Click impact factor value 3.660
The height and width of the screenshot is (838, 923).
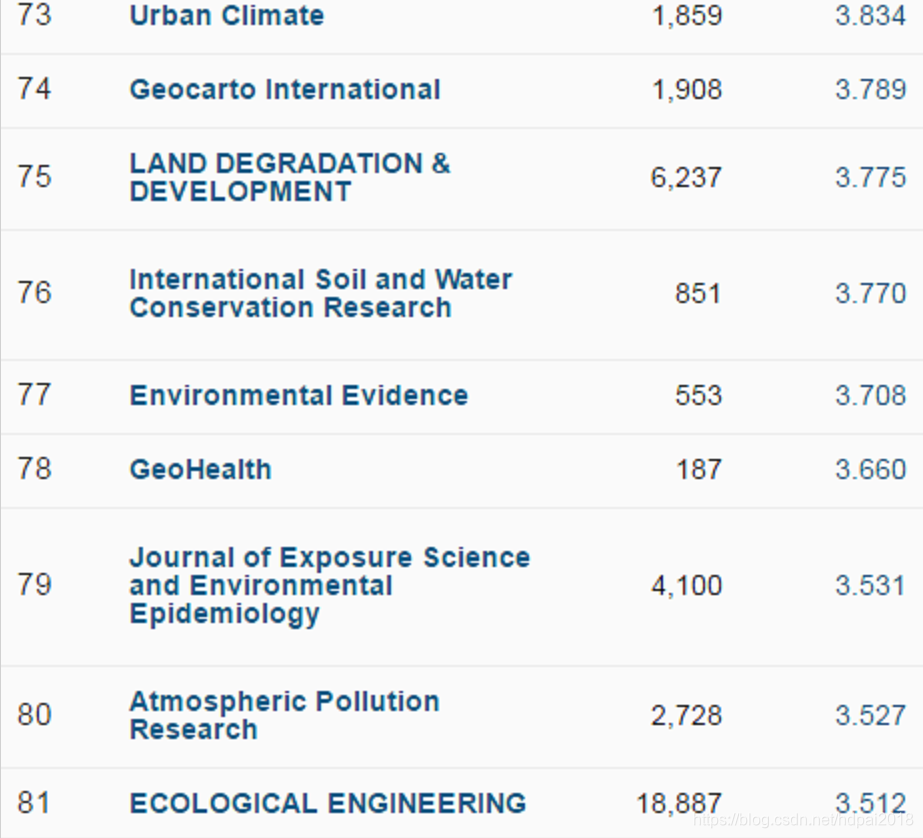point(871,470)
